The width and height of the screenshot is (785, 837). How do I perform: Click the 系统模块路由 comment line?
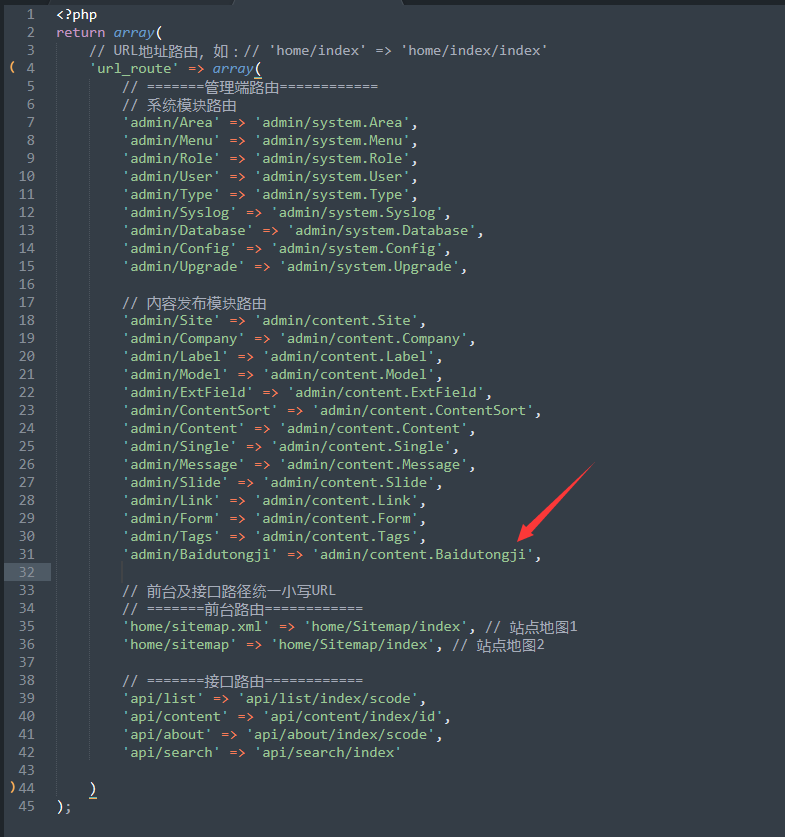tap(179, 104)
